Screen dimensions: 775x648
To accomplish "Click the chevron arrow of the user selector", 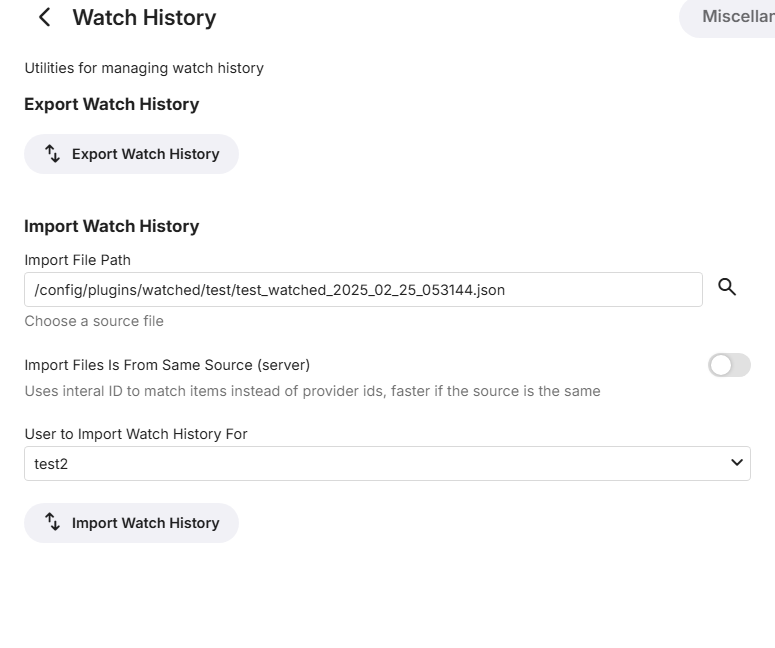I will tap(737, 463).
